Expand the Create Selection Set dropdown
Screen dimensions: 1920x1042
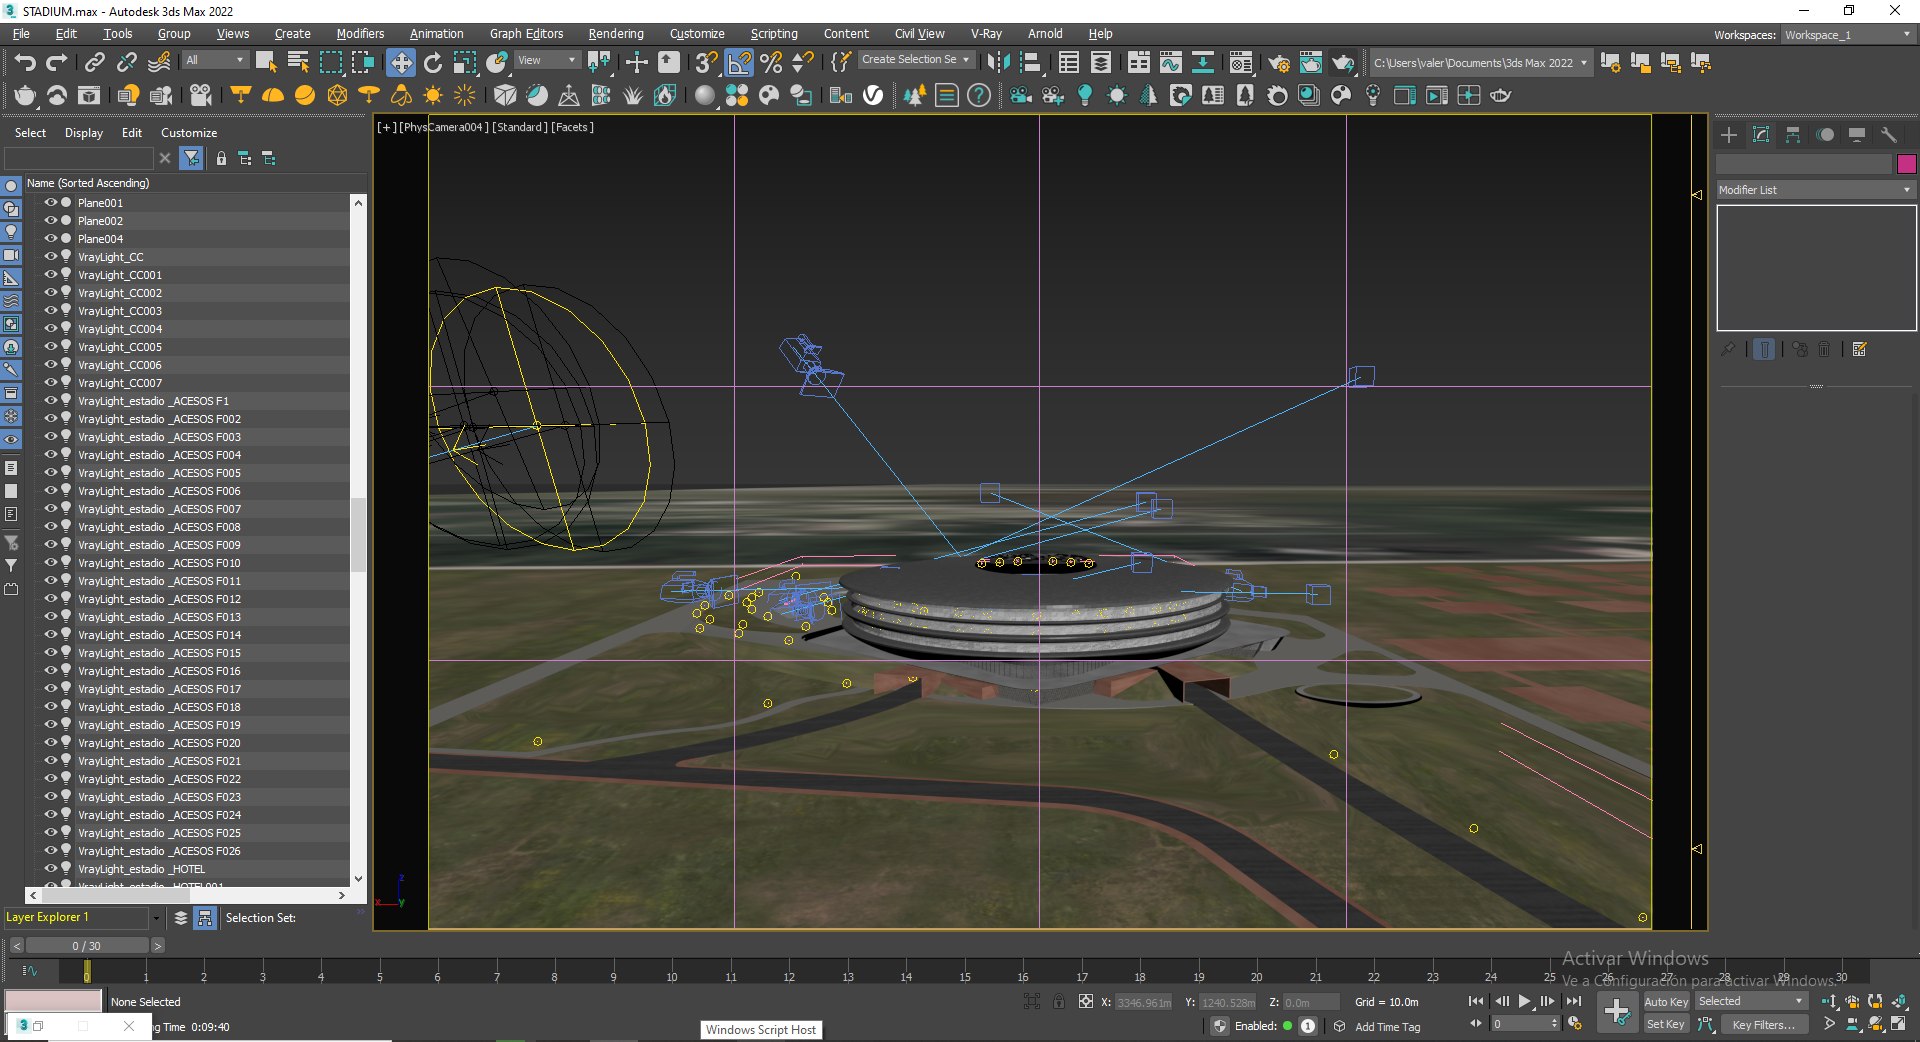click(915, 60)
